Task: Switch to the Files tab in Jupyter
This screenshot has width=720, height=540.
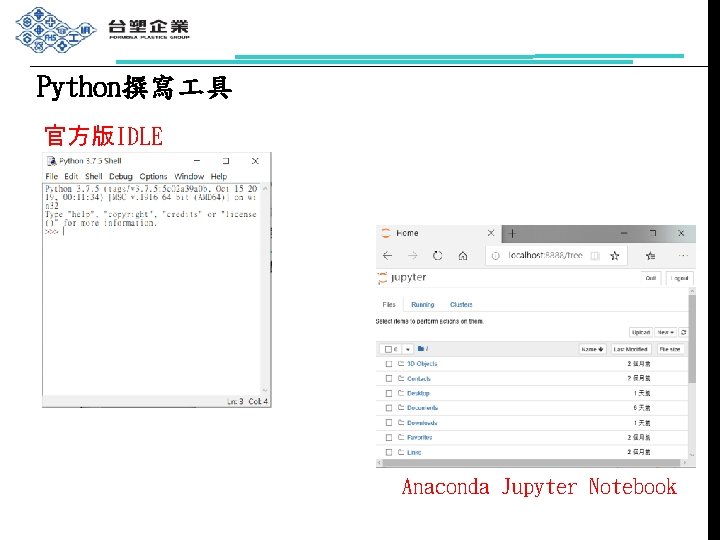Action: 389,304
